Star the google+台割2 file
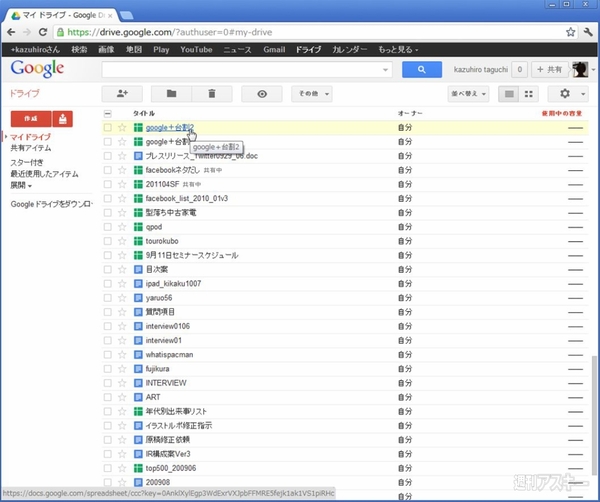600x502 pixels. click(122, 128)
